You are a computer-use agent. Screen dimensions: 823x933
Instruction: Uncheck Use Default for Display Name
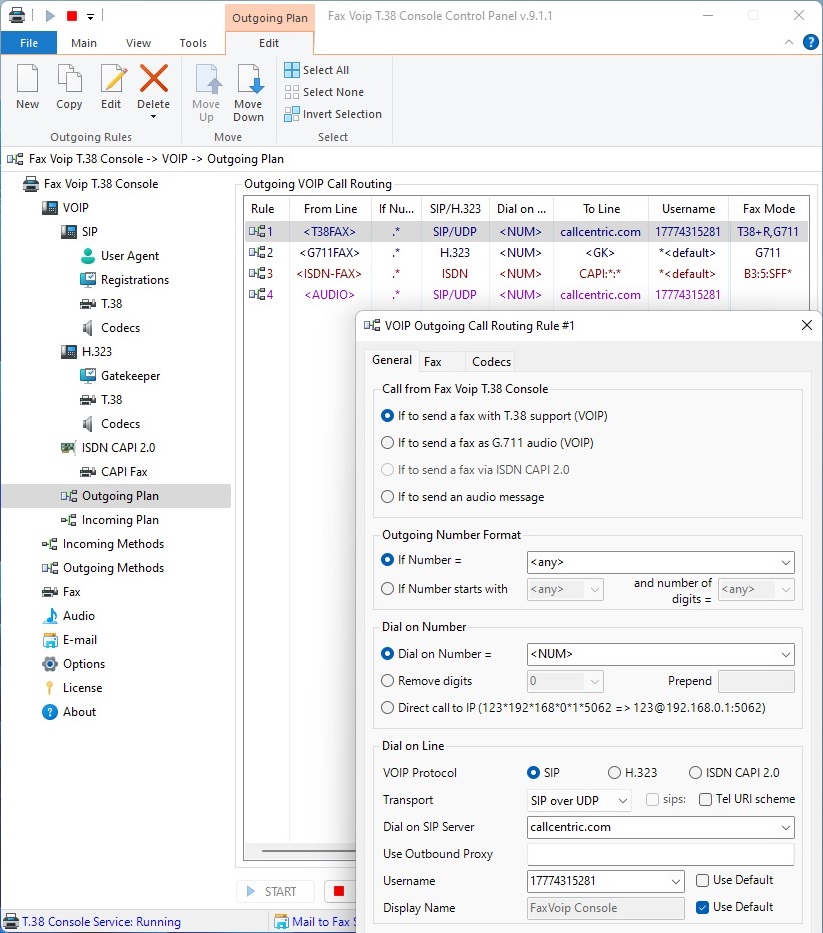(x=702, y=907)
